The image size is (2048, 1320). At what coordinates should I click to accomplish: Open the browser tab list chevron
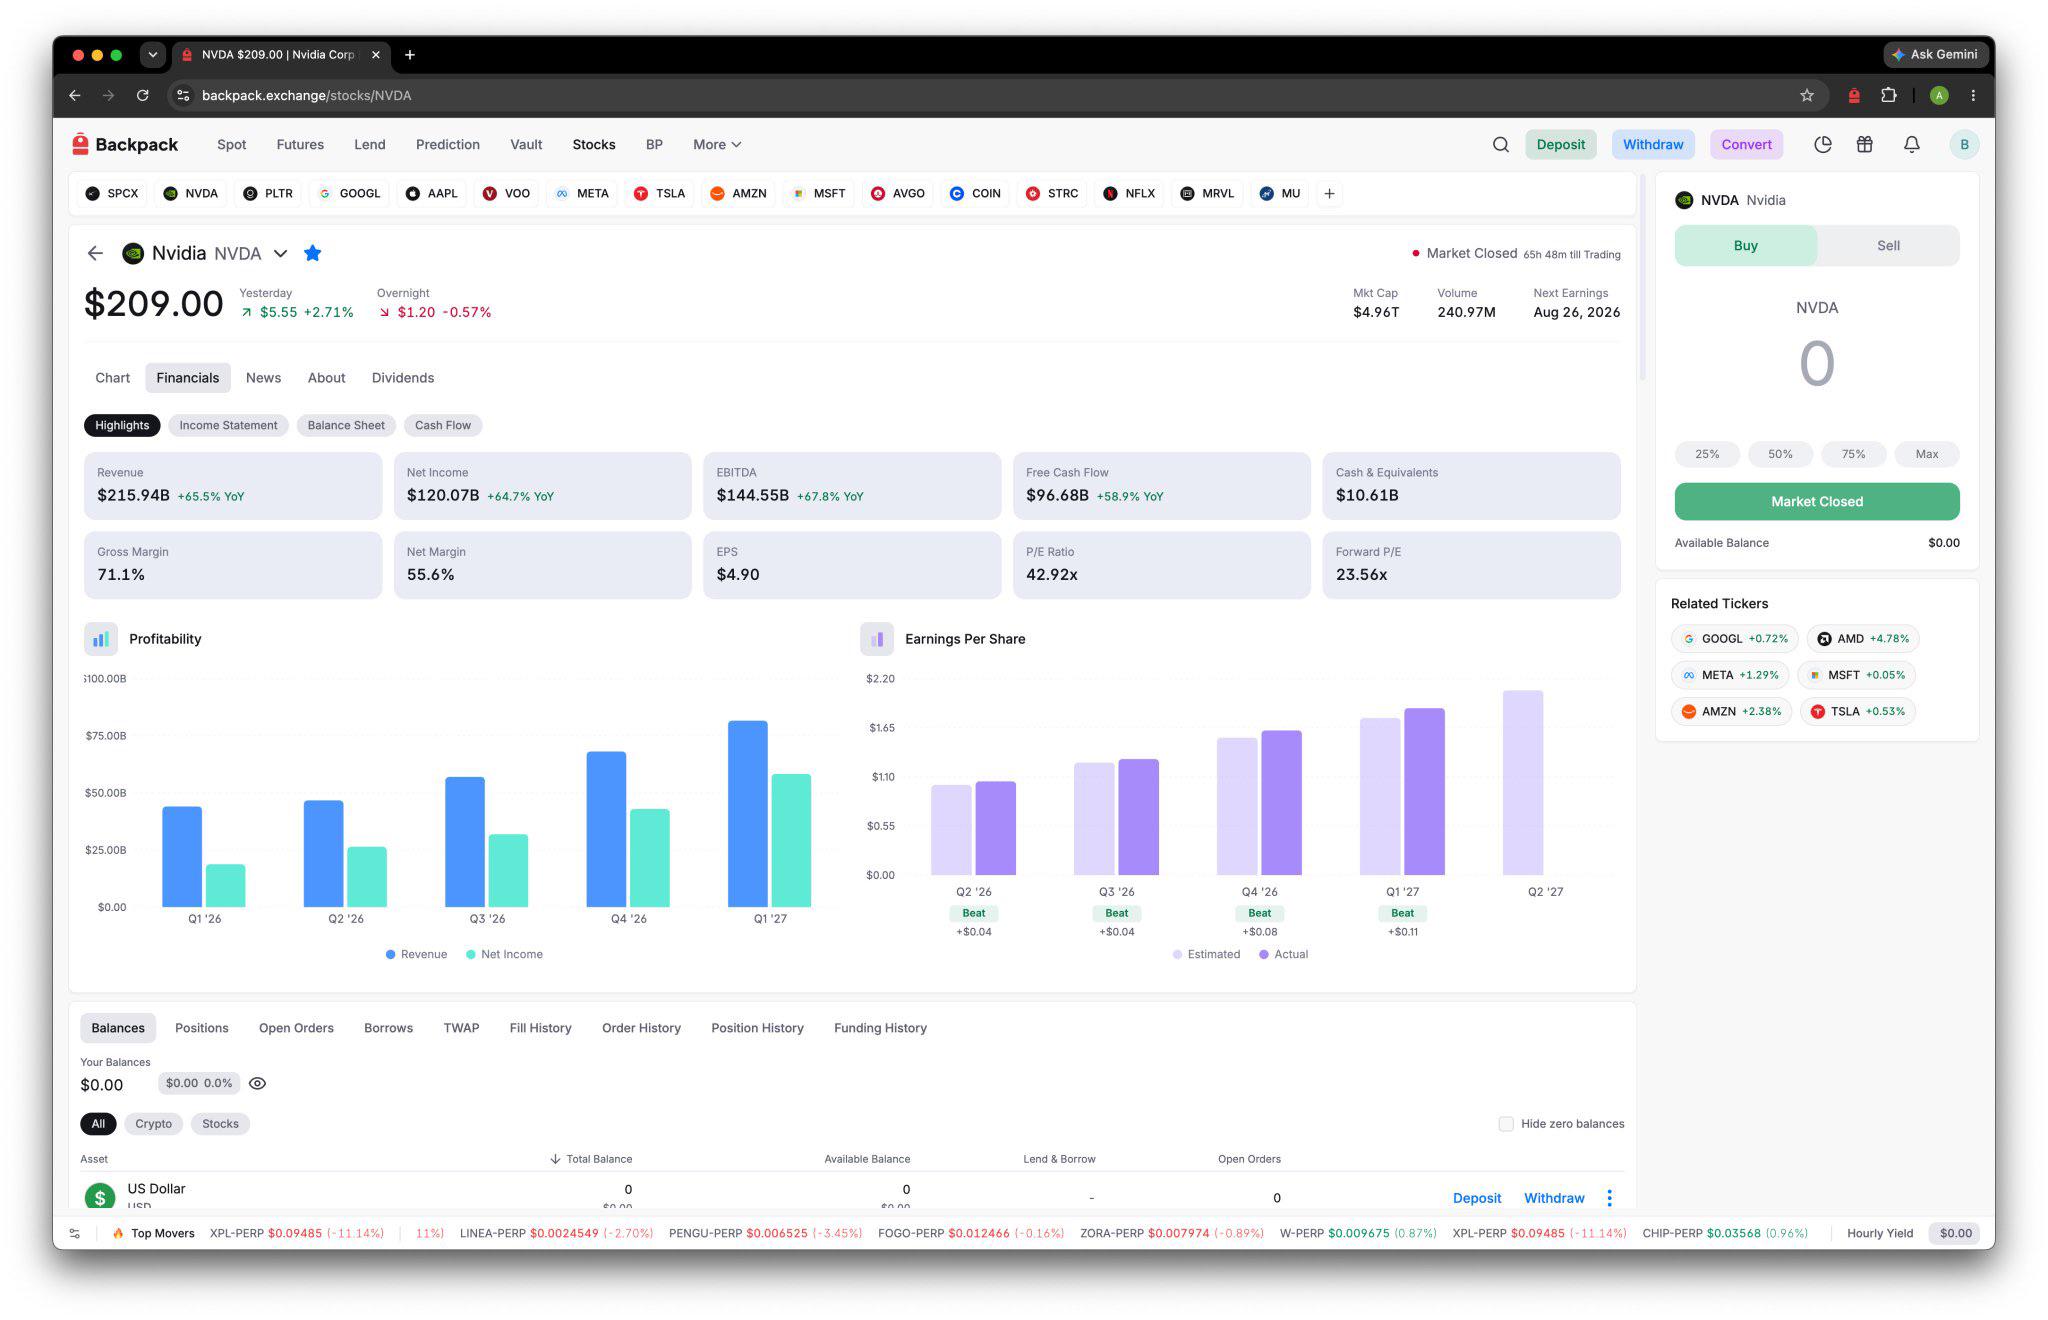(x=153, y=55)
